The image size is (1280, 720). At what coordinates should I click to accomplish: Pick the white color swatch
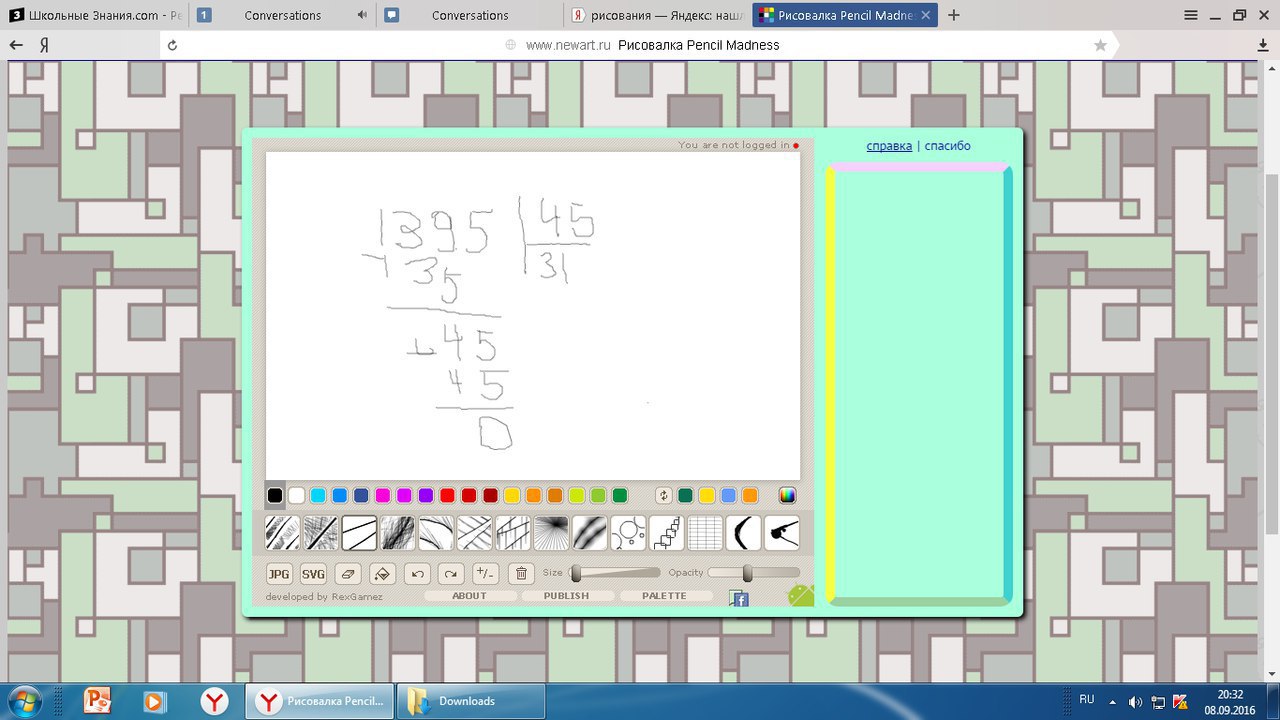tap(297, 495)
